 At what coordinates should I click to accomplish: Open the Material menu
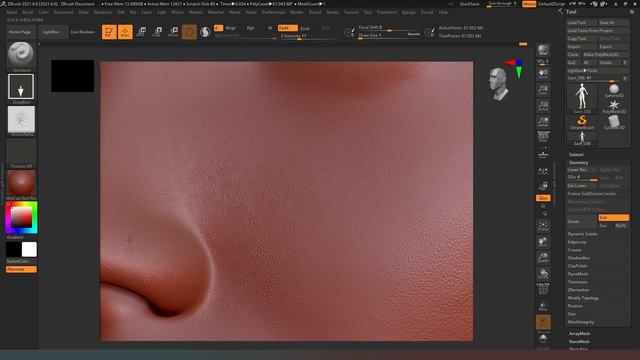click(x=216, y=12)
